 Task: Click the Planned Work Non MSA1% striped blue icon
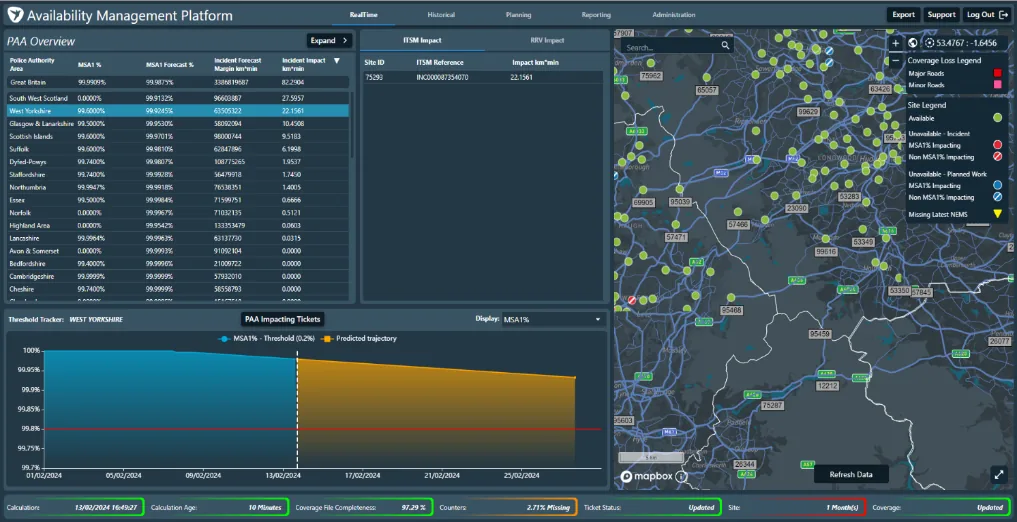(x=998, y=198)
